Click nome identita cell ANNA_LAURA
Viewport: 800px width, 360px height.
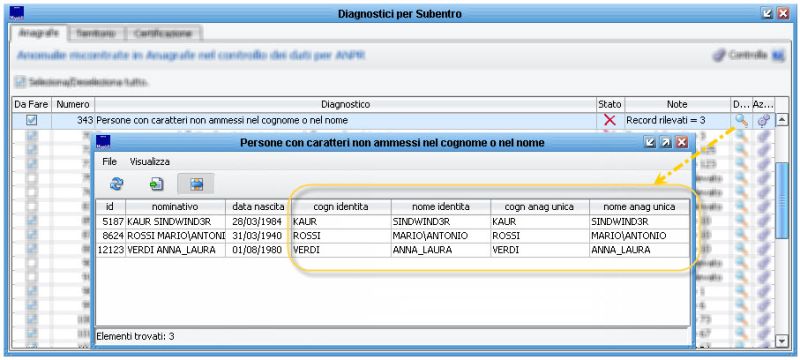(441, 250)
